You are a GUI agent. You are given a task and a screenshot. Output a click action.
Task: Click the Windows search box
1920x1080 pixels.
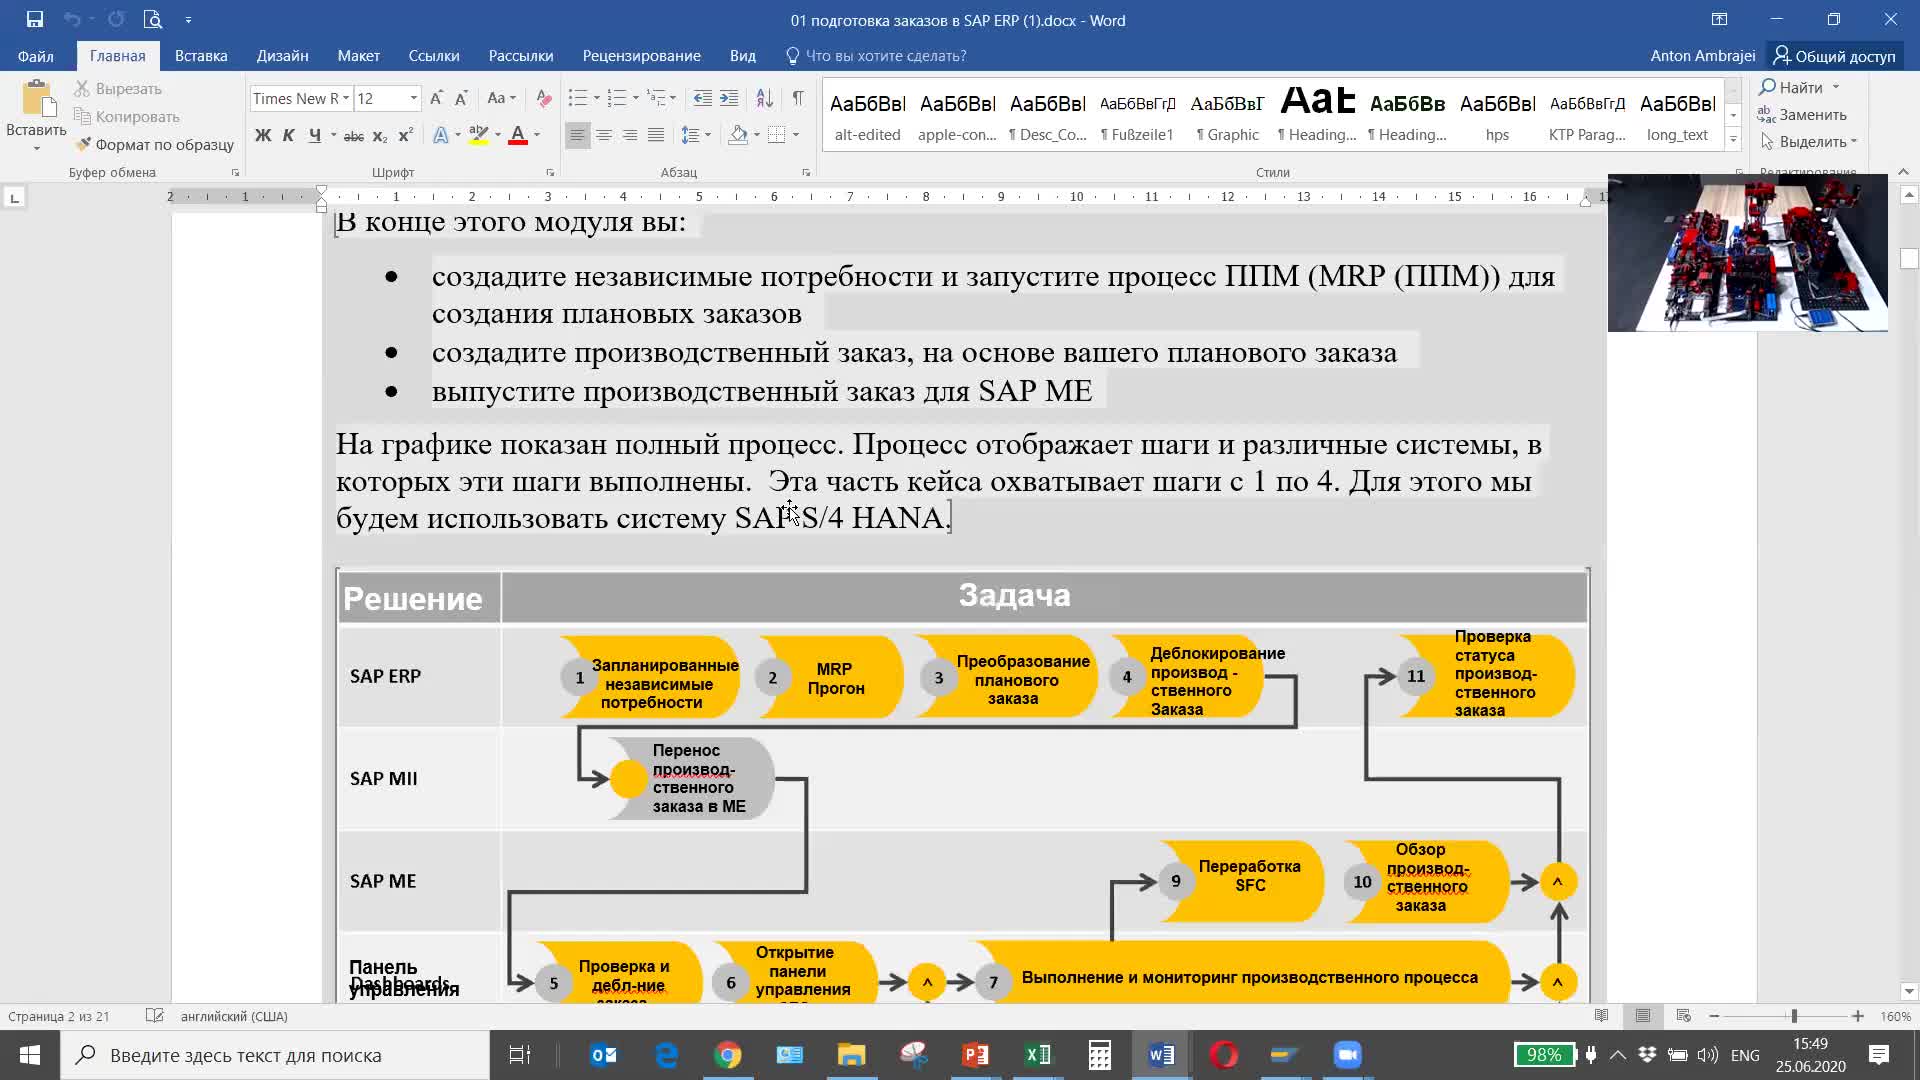point(275,1055)
